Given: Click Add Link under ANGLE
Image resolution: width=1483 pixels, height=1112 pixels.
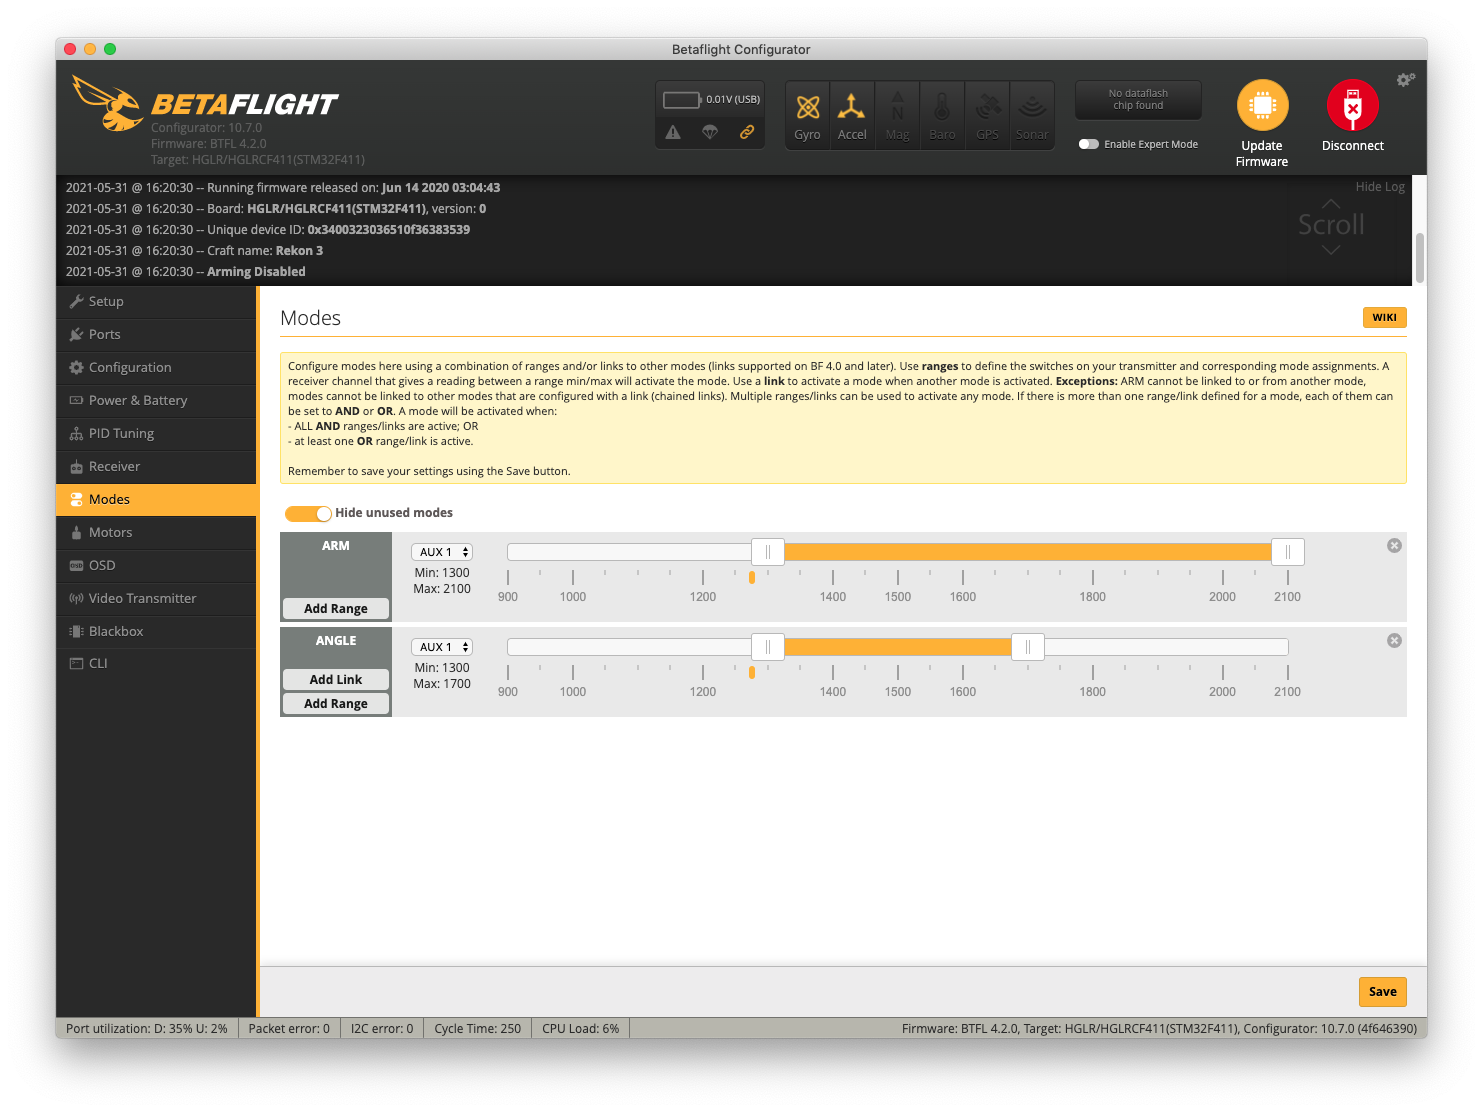Looking at the screenshot, I should [x=336, y=680].
